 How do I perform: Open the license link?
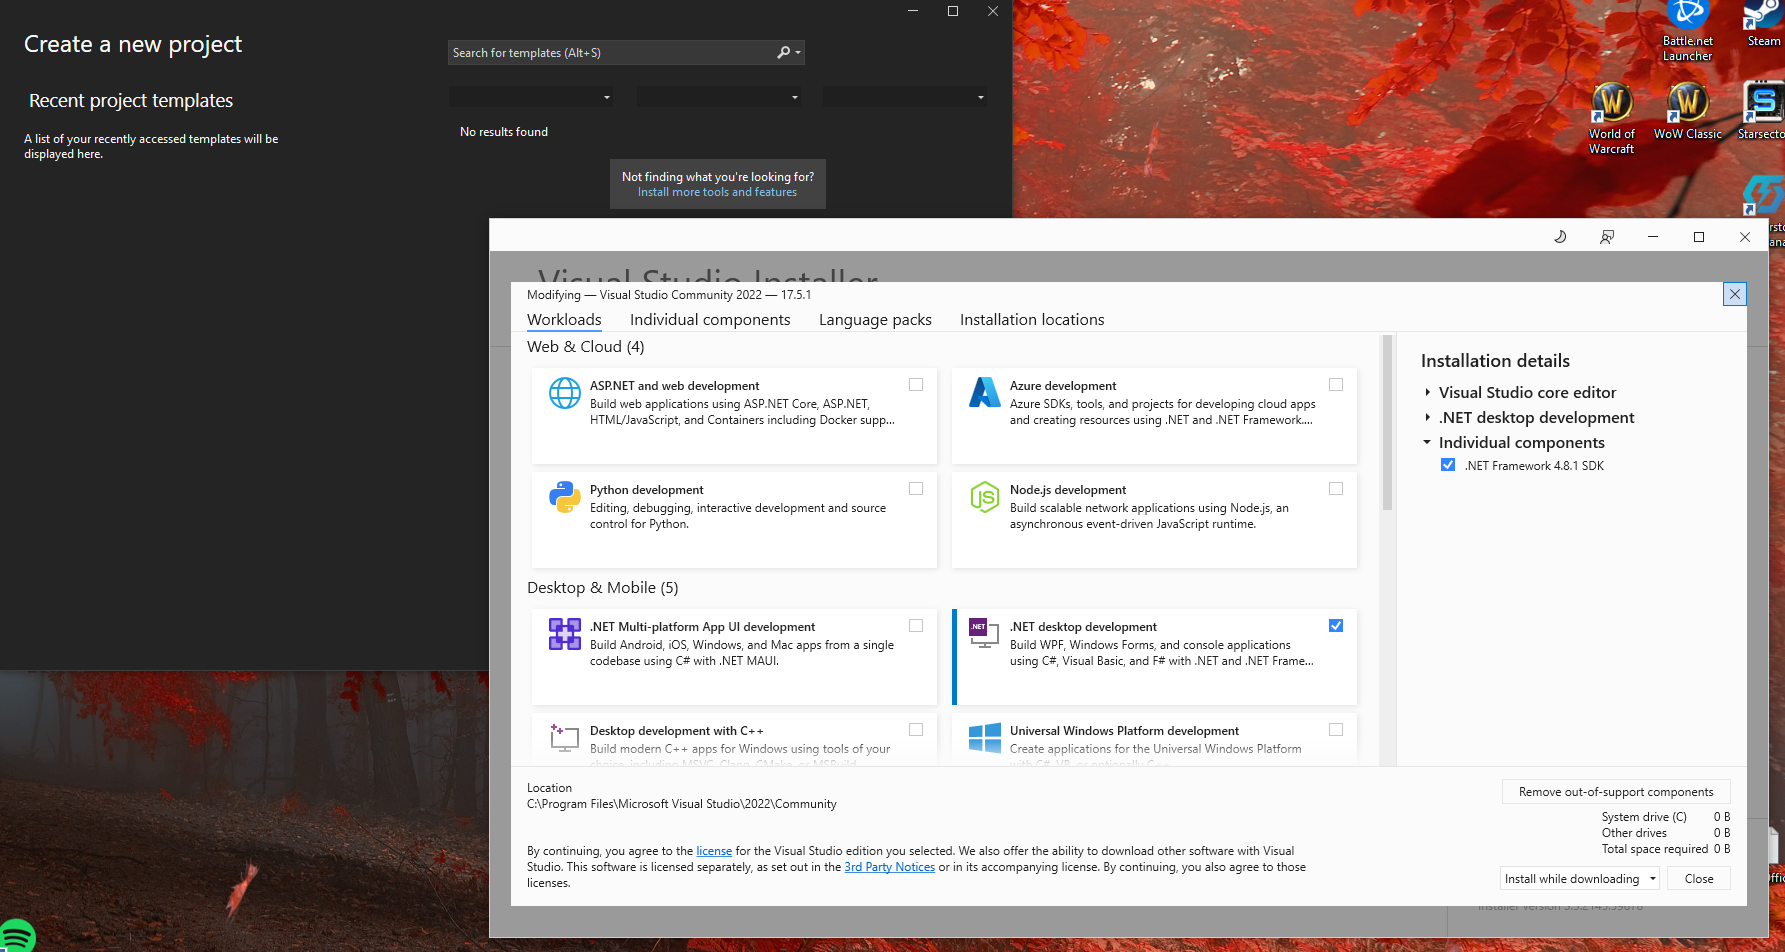[x=714, y=851]
